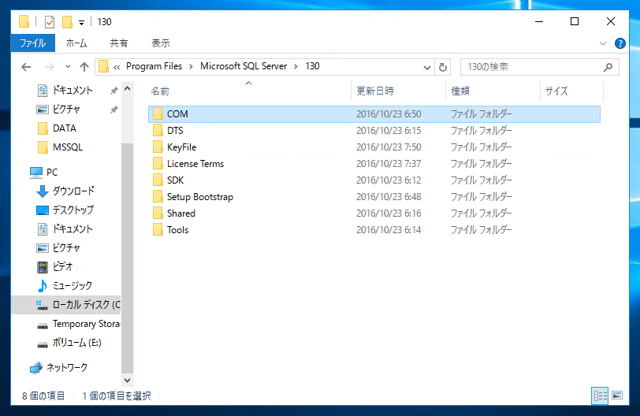Screen dimensions: 640x416
Task: Open the ファイル menu tab
Action: [33, 43]
